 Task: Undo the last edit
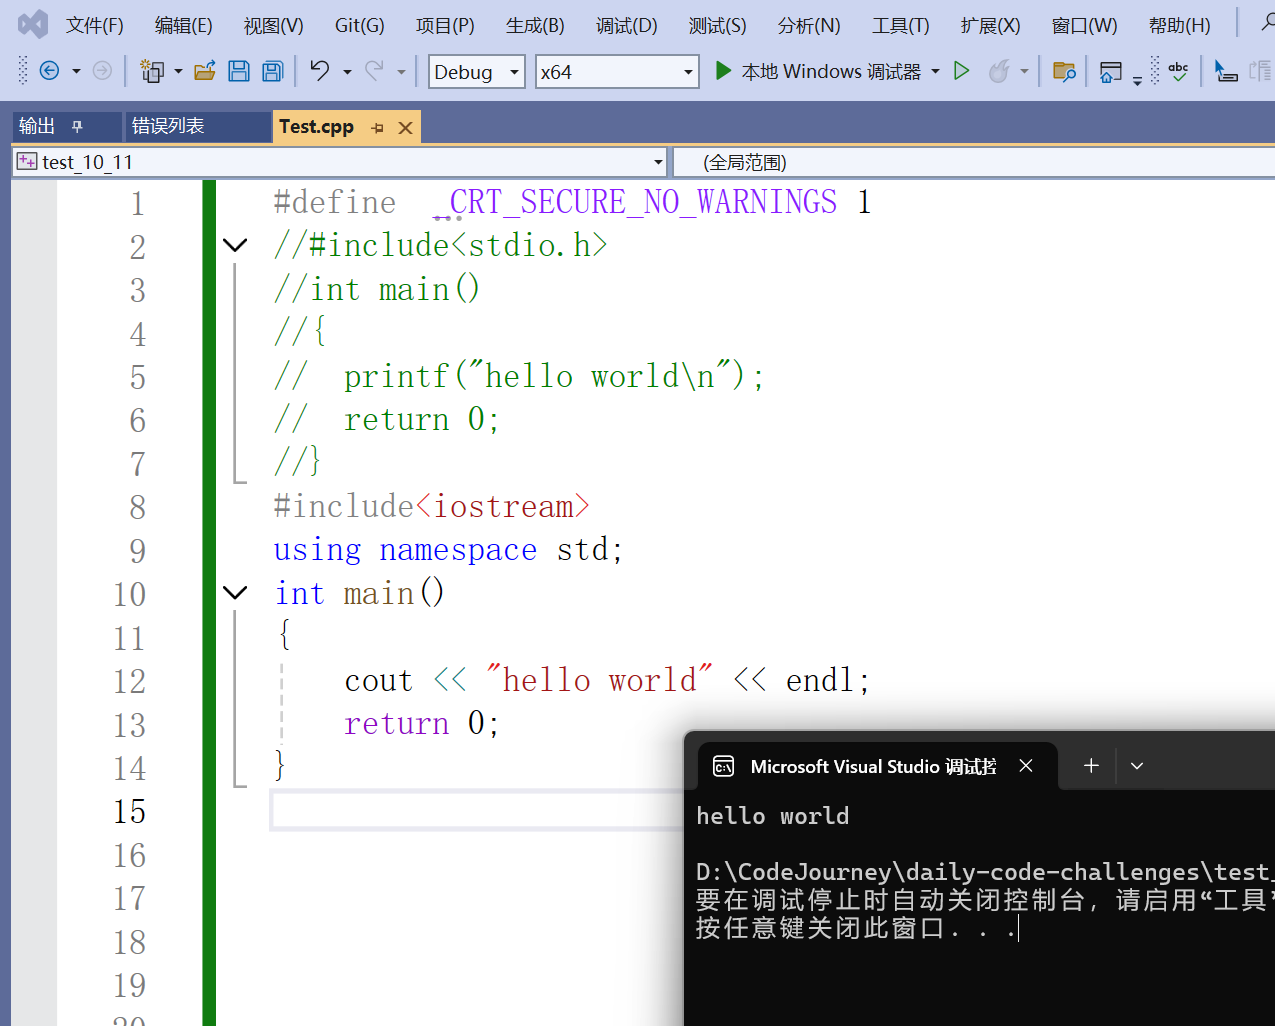(x=319, y=70)
